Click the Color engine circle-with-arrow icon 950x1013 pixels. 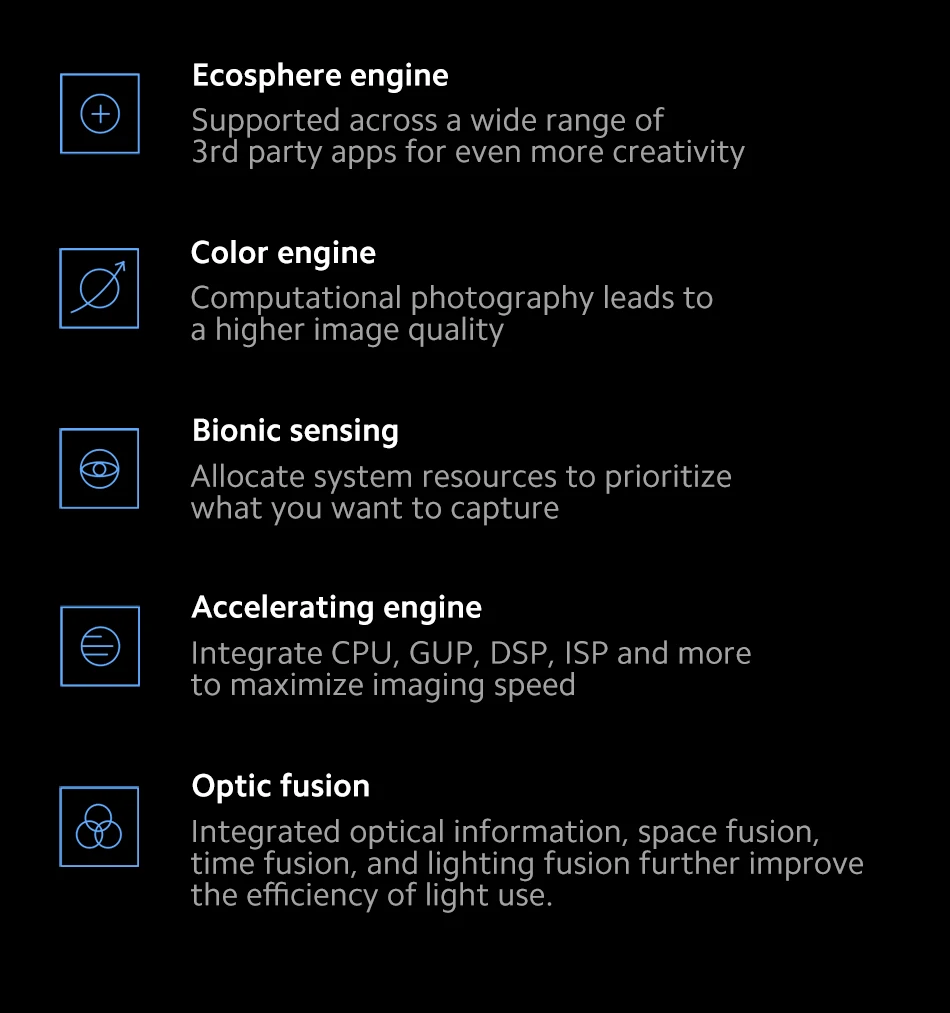[99, 289]
